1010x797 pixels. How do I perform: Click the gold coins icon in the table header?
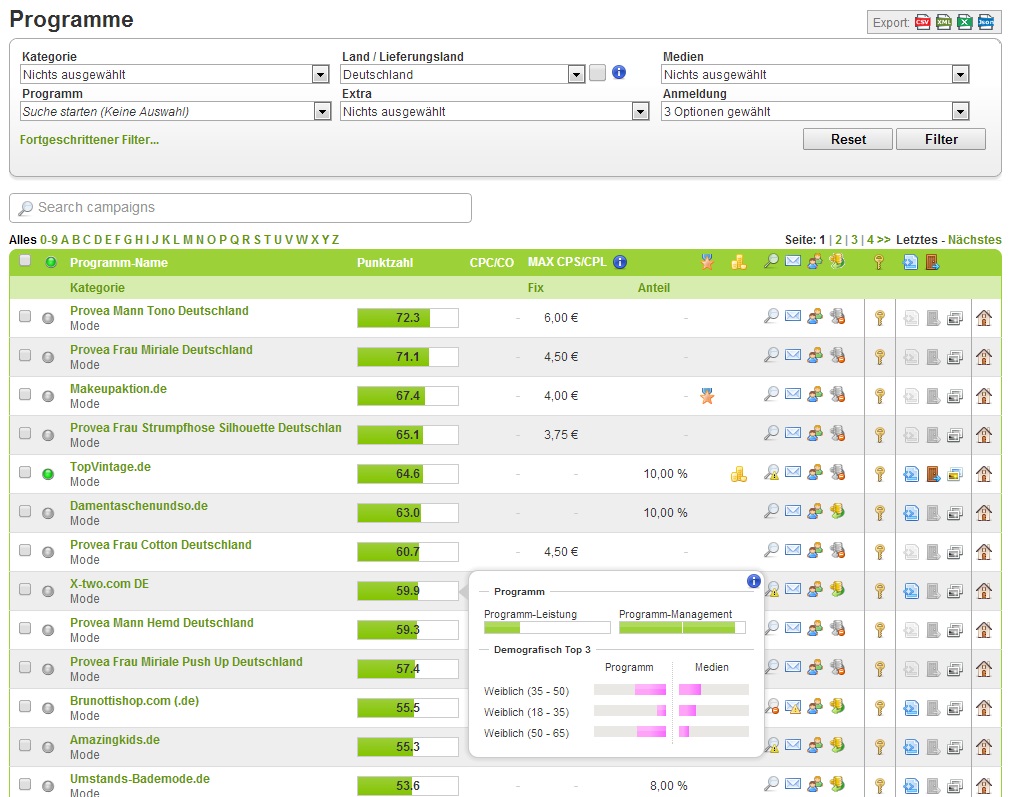(x=739, y=262)
